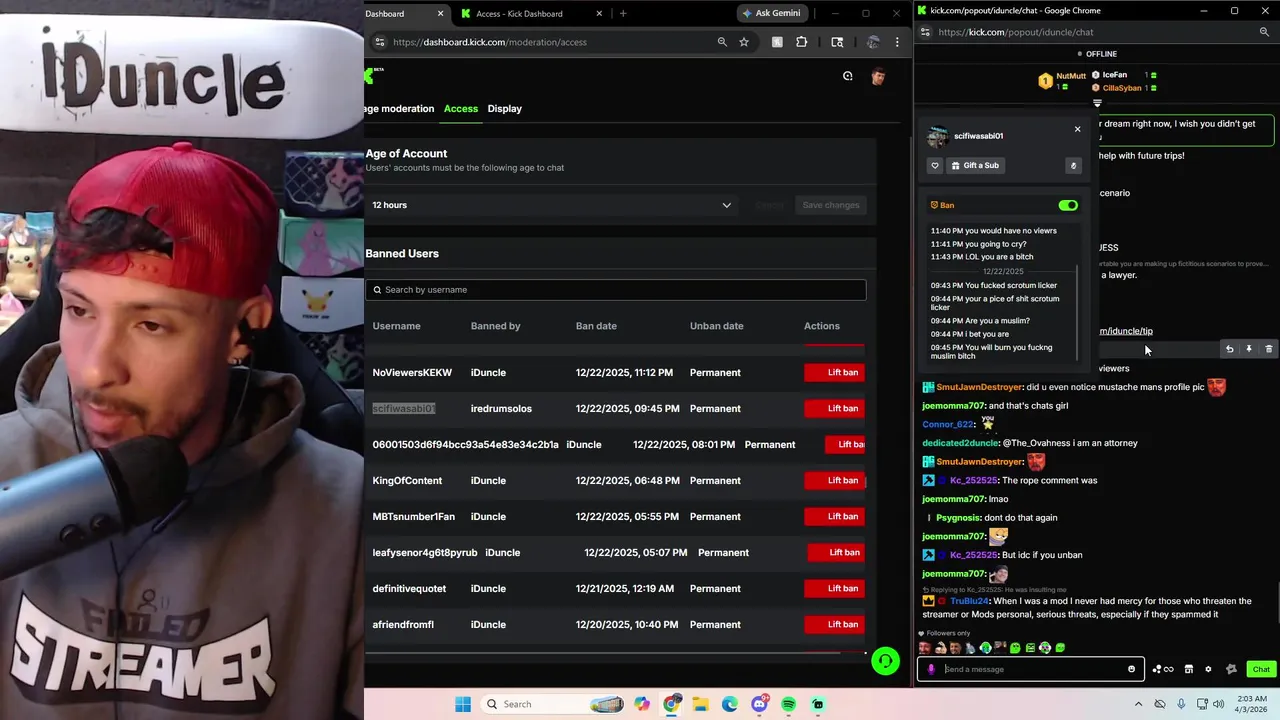Lift ban for NoViewersKEKW
This screenshot has width=1280, height=720.
(835, 372)
